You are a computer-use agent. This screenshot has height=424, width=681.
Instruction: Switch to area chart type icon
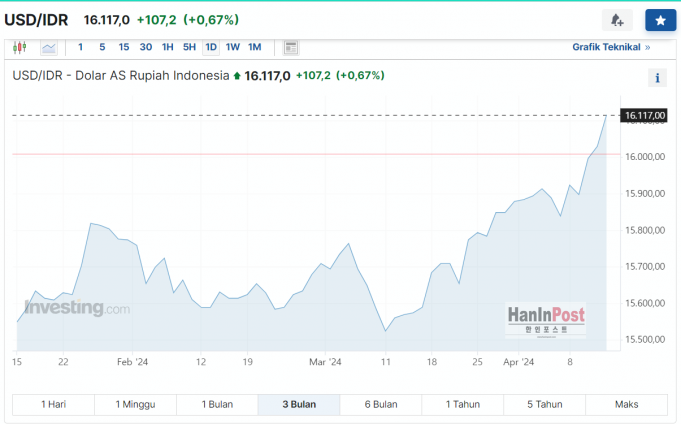click(x=49, y=47)
